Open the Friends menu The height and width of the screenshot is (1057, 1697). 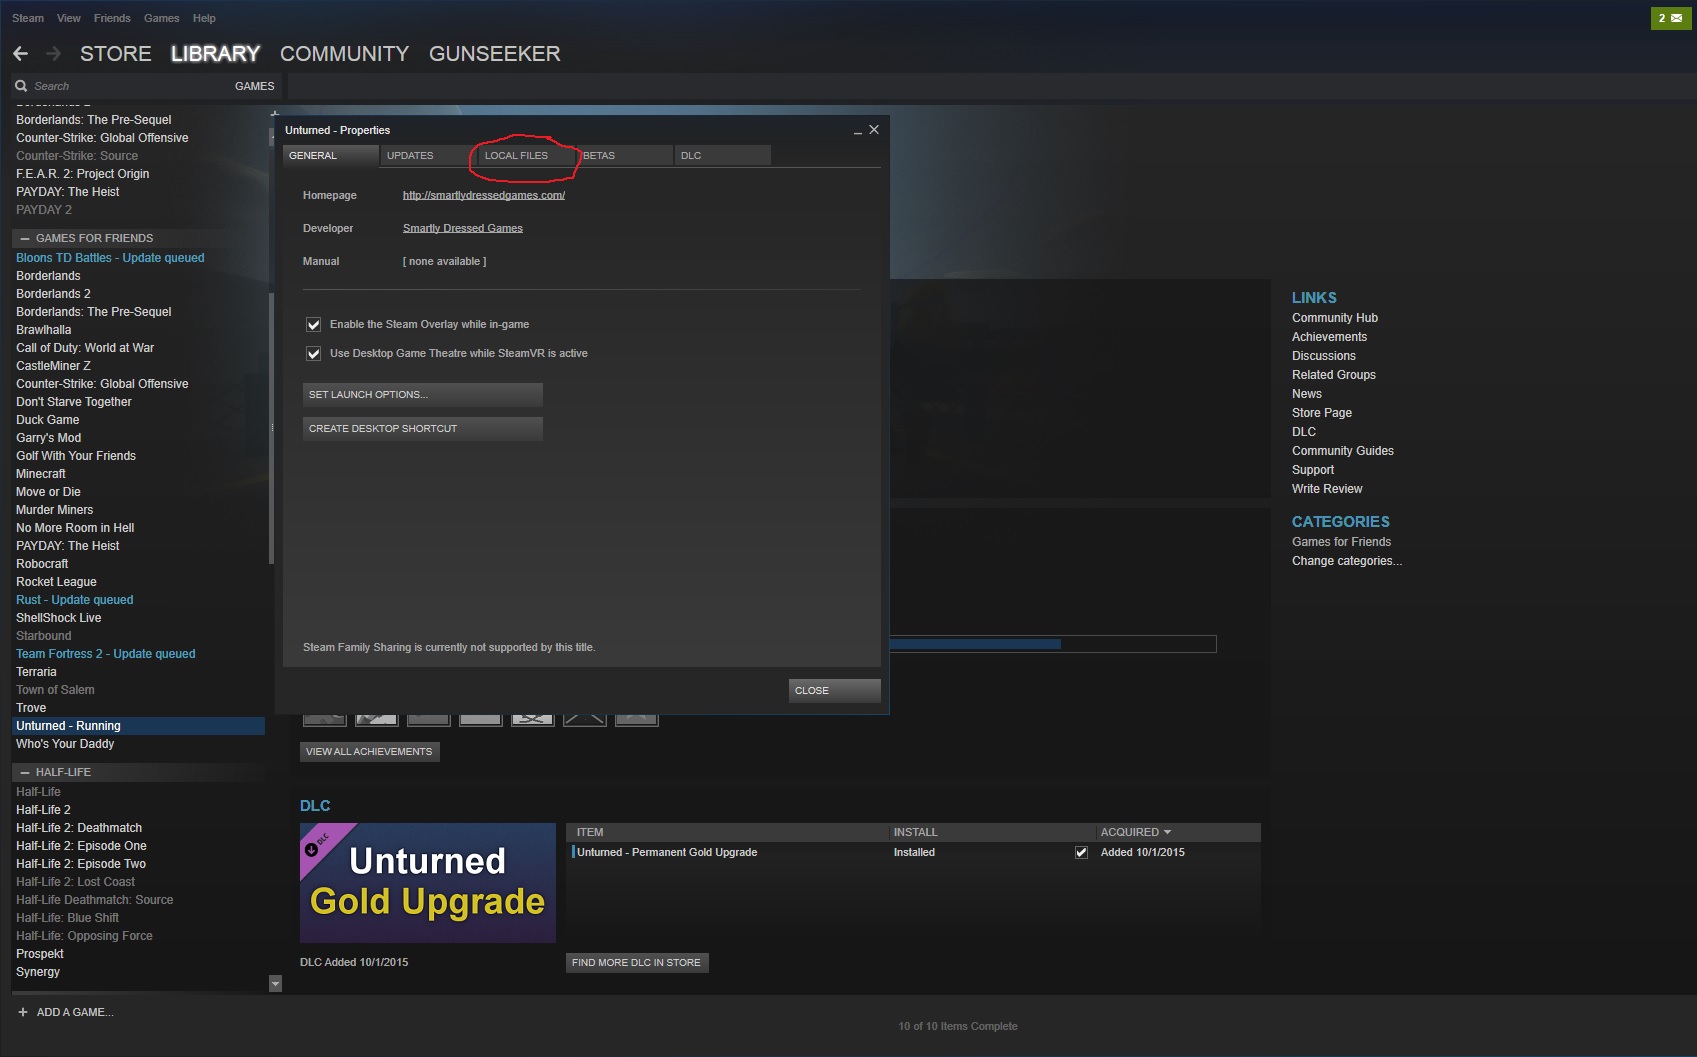(x=112, y=18)
